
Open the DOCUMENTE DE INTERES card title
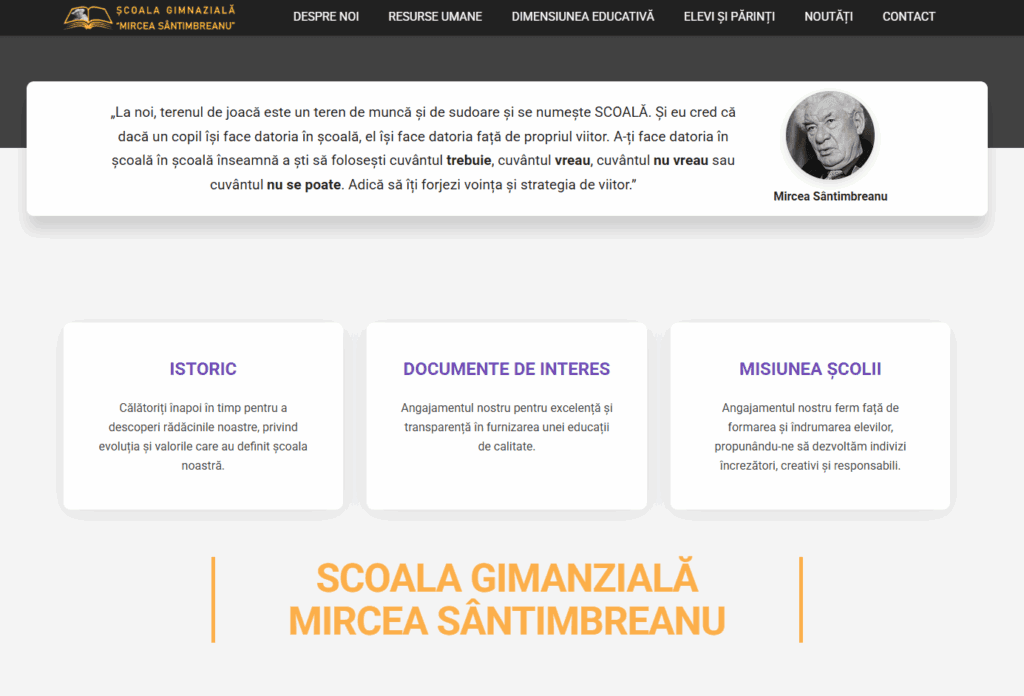click(506, 369)
